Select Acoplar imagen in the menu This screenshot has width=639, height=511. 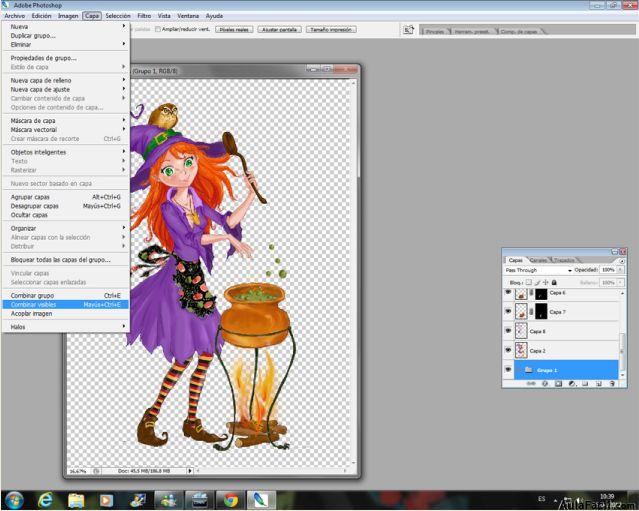(65, 313)
